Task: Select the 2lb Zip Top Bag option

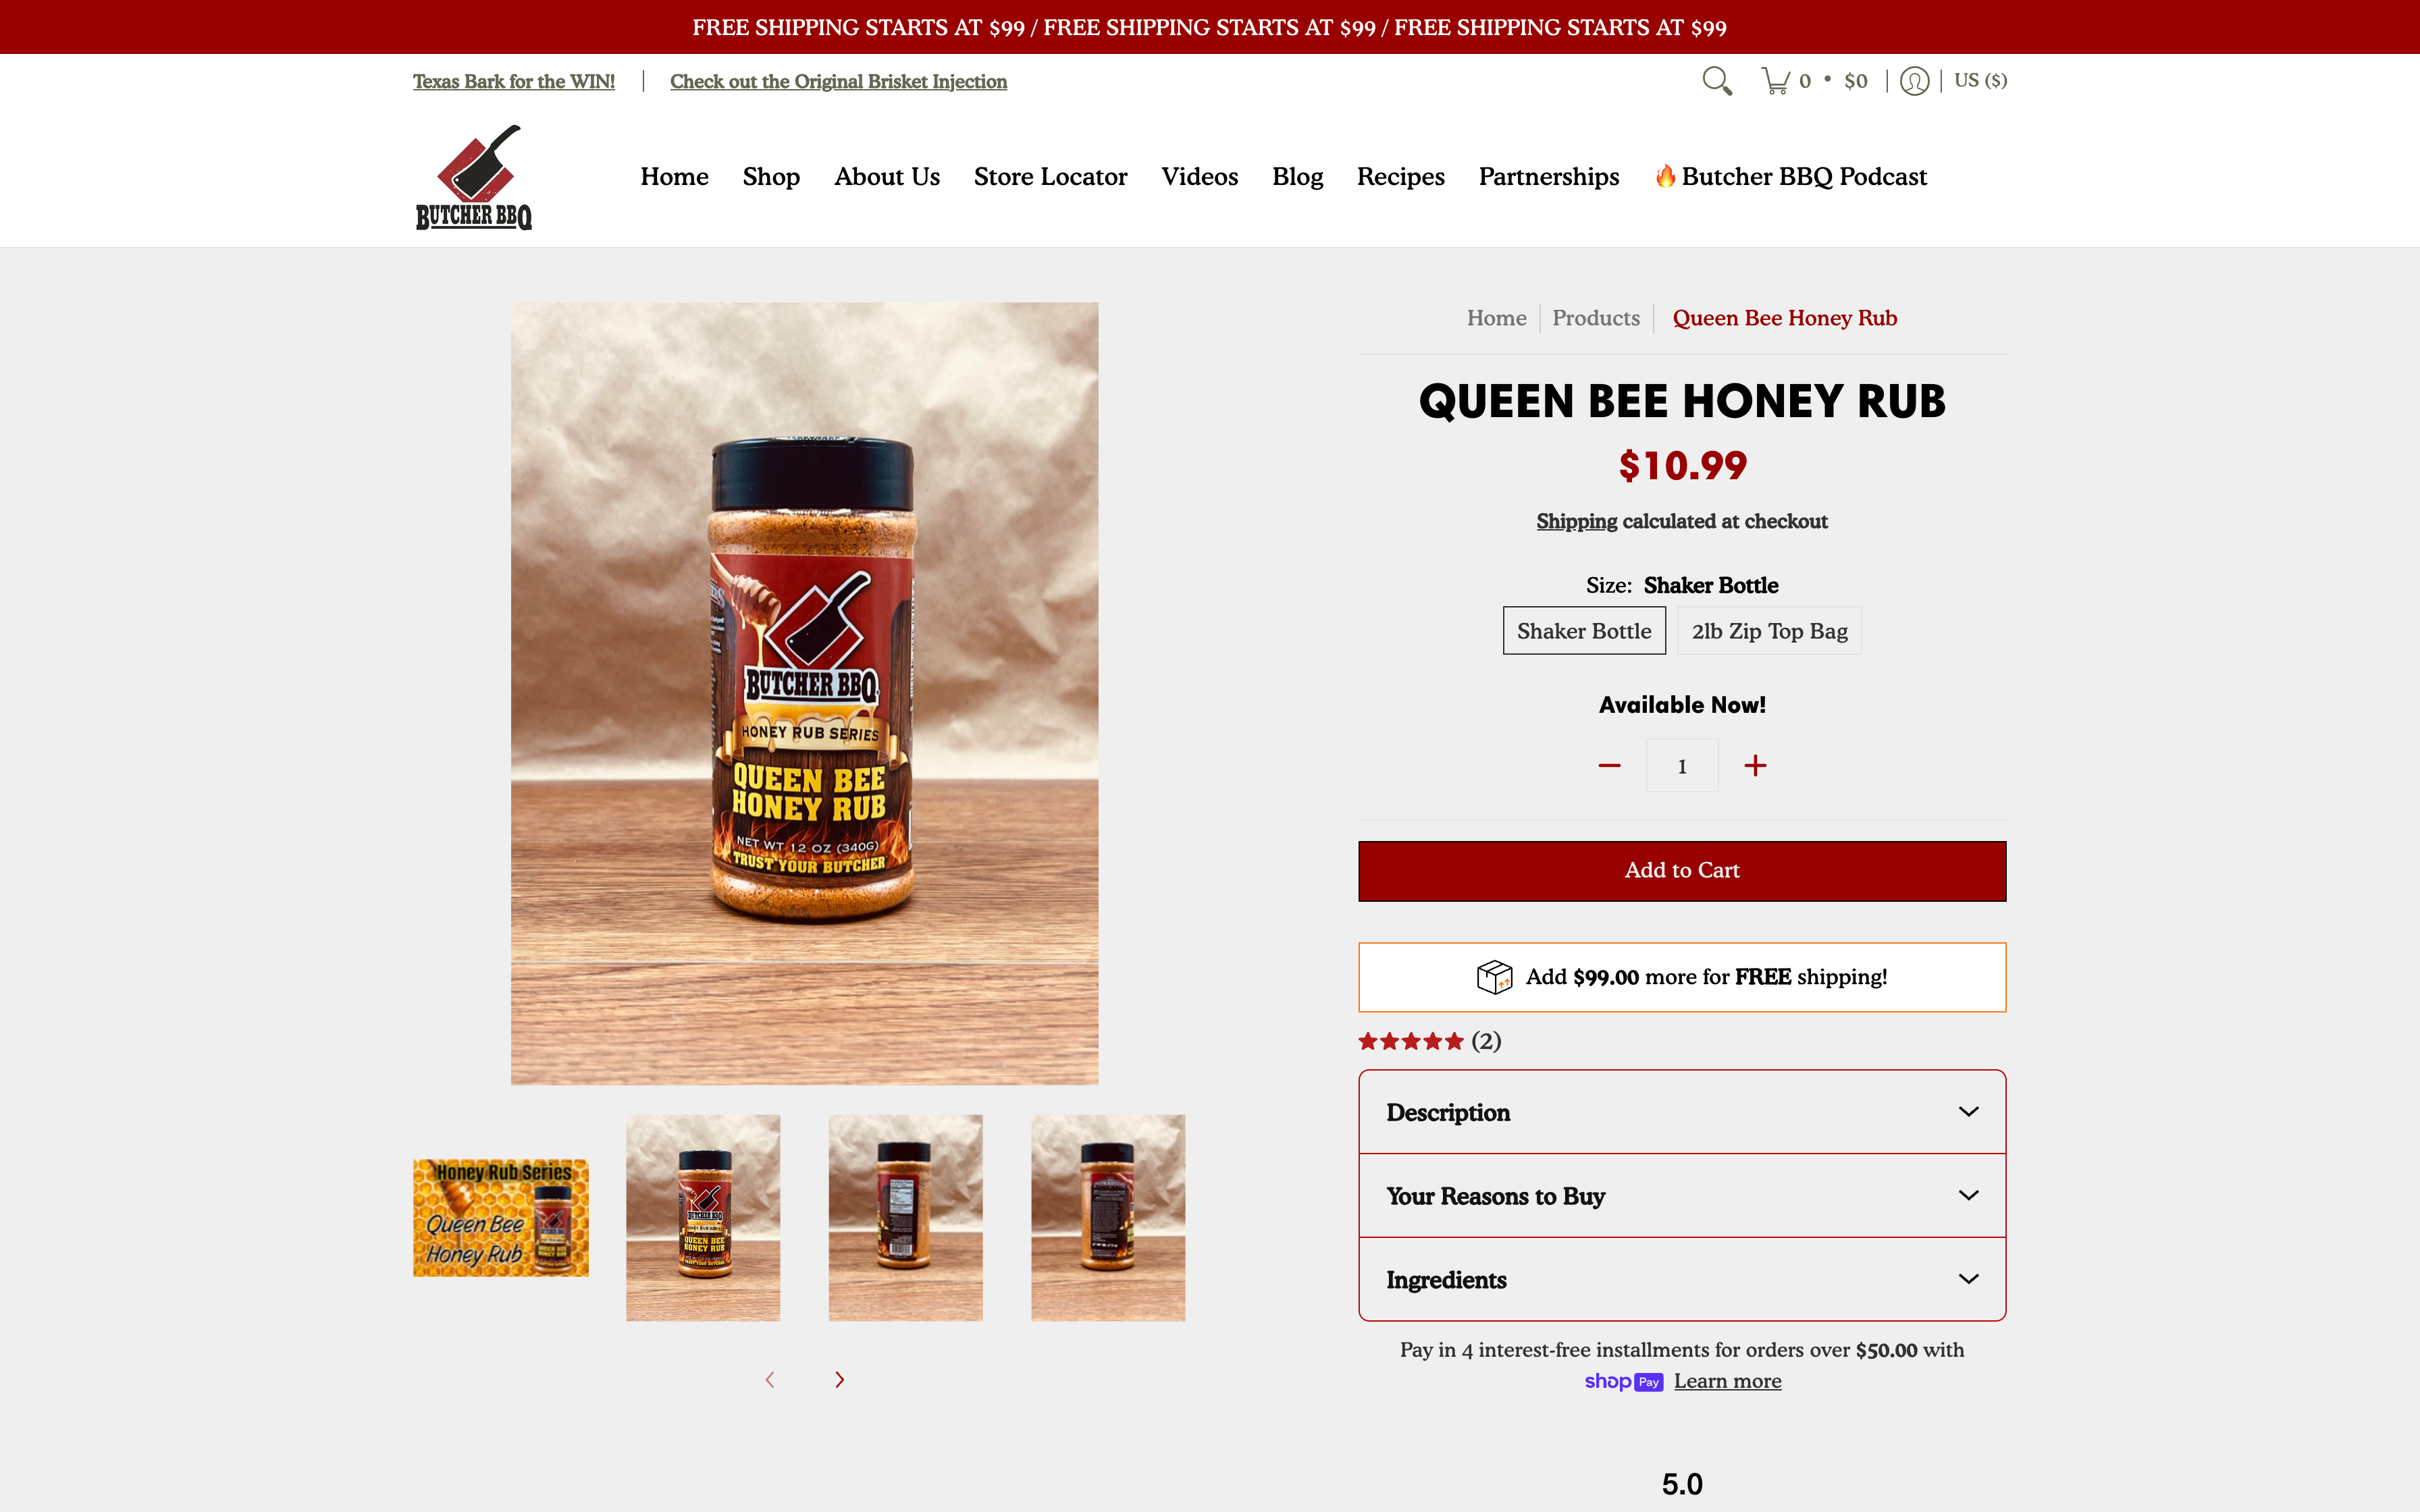Action: (x=1769, y=631)
